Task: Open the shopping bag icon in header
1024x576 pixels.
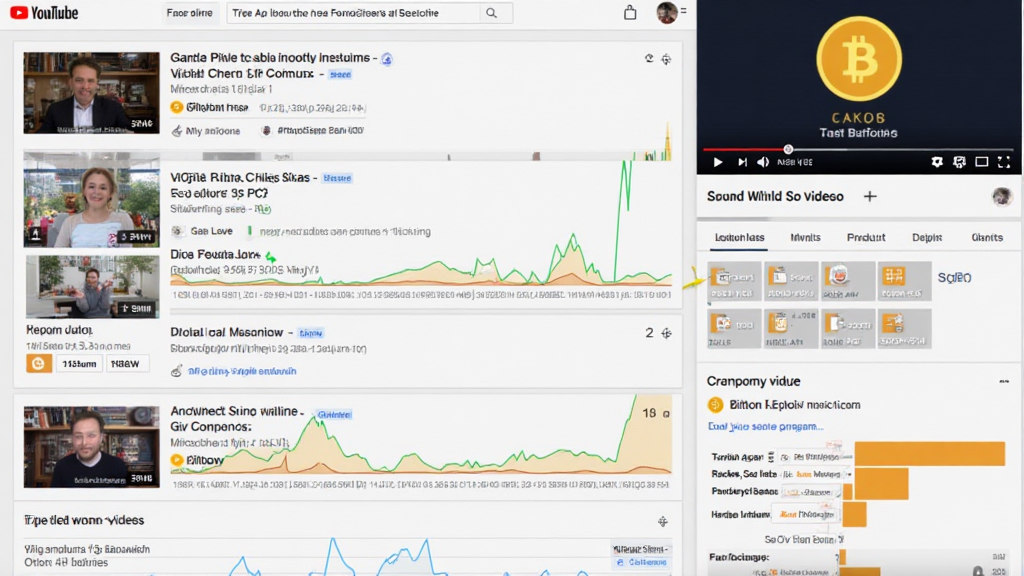Action: pos(629,13)
